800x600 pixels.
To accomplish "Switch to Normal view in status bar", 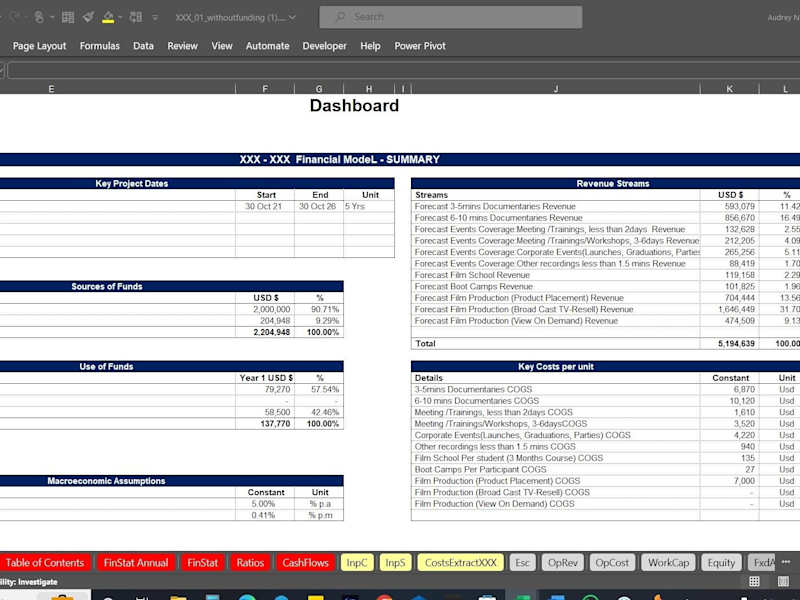I will point(754,582).
